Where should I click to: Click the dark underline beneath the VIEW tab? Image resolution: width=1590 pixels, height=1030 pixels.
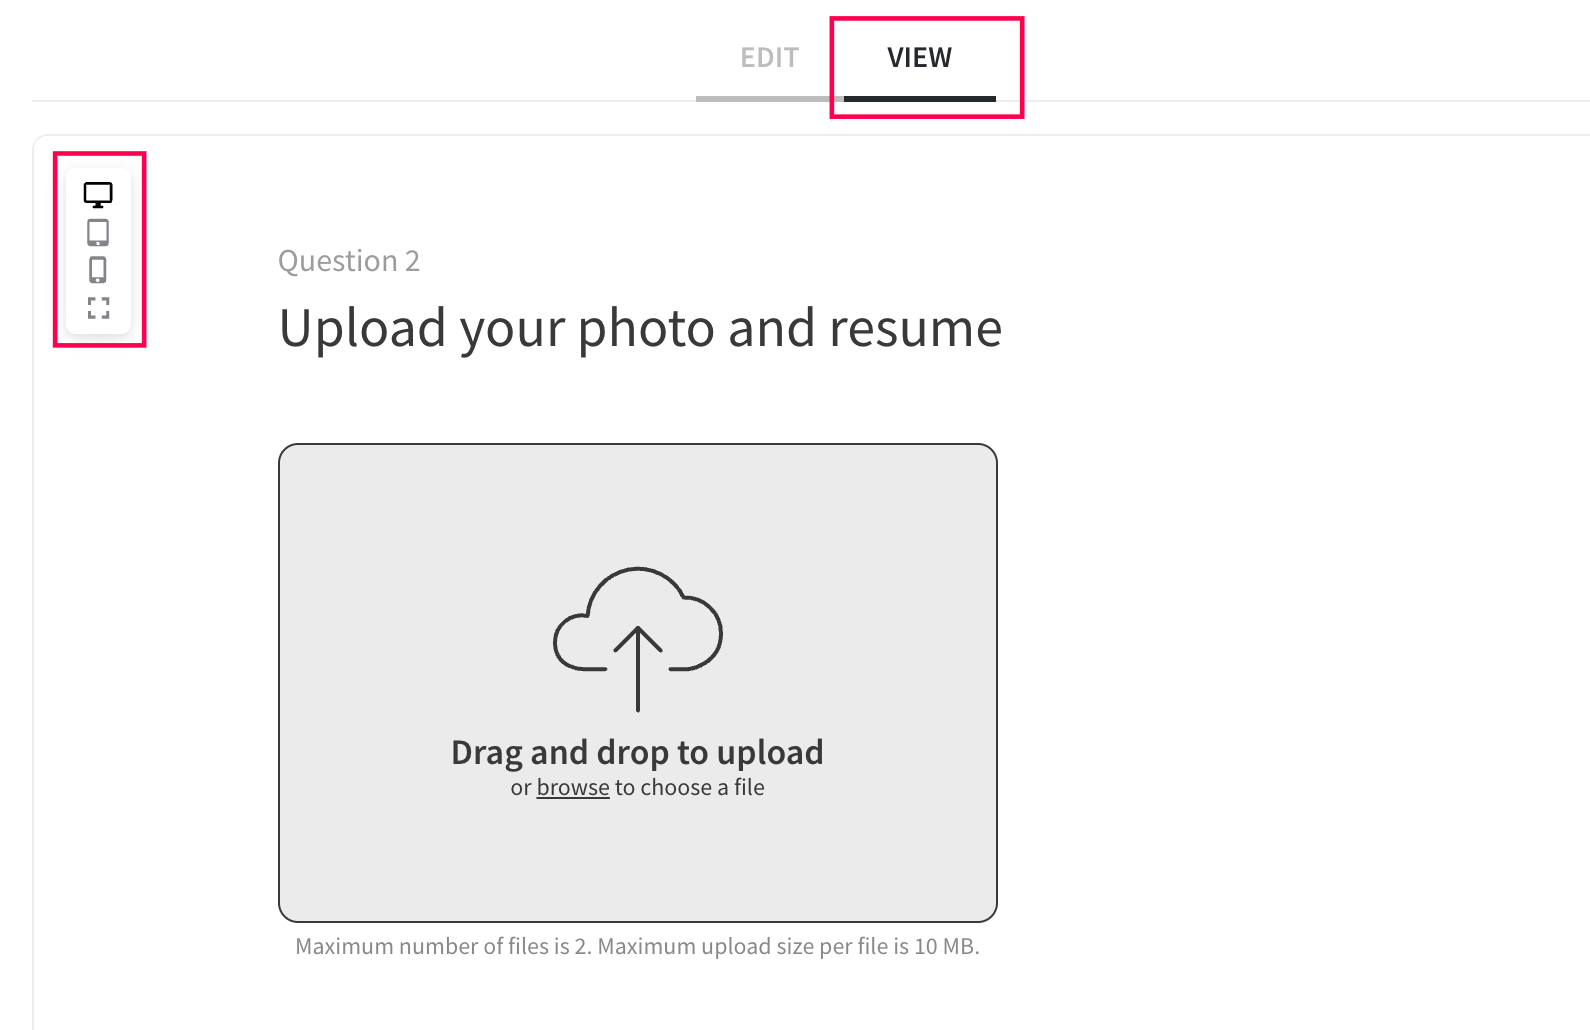[920, 99]
